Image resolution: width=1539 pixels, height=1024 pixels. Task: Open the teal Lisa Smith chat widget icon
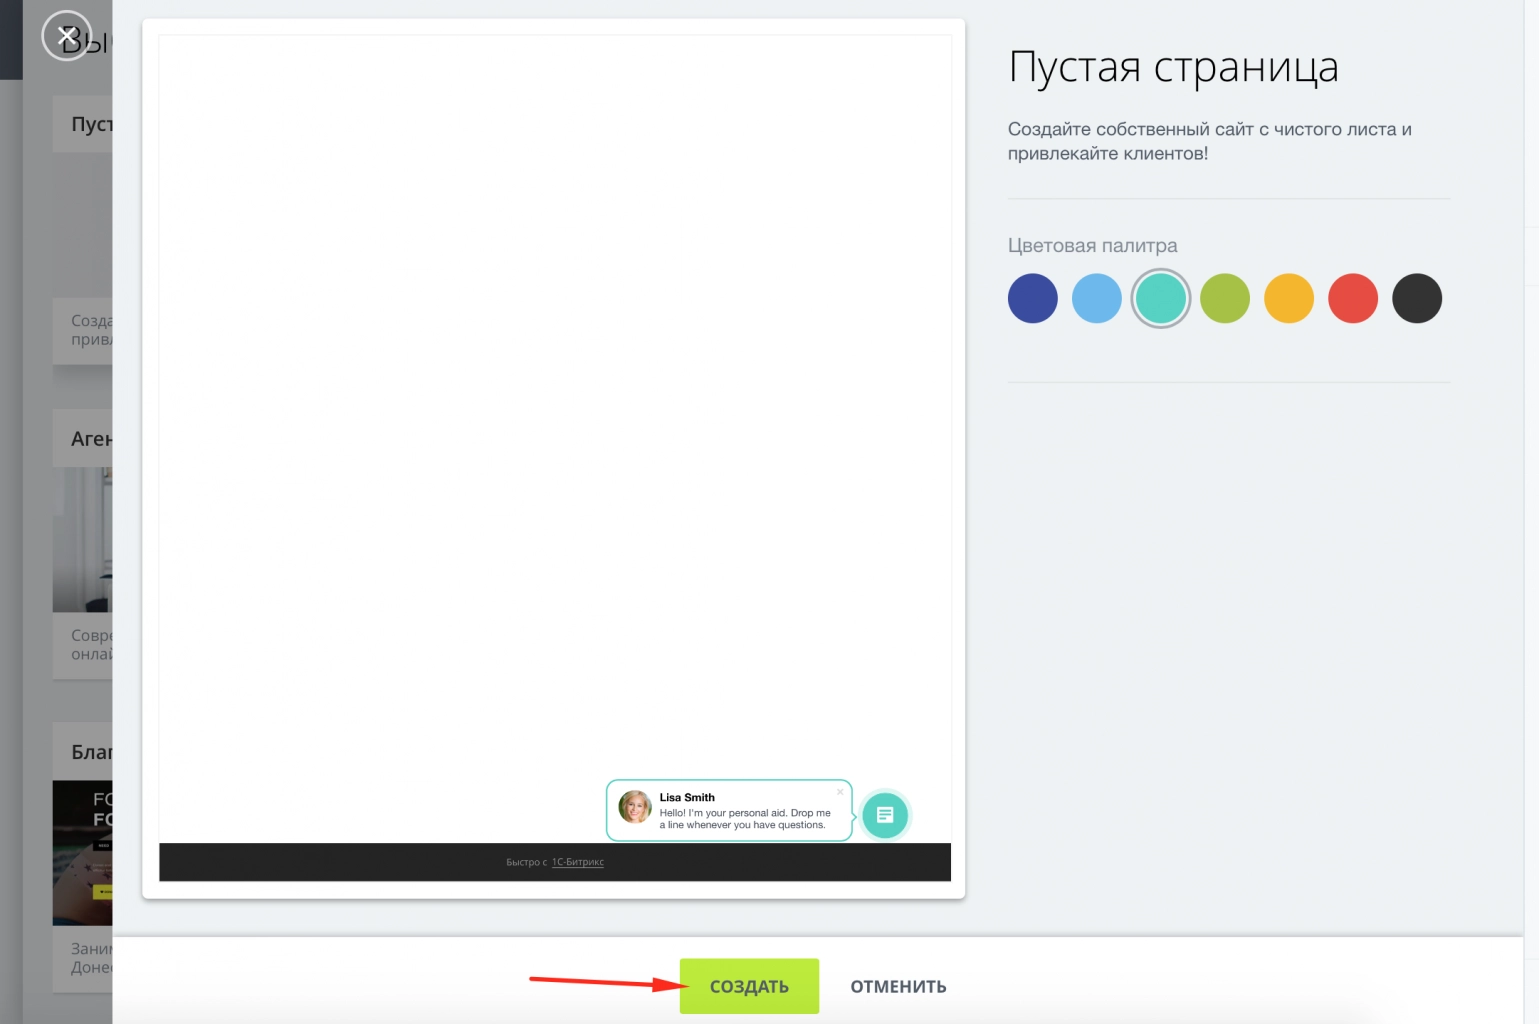pyautogui.click(x=884, y=815)
